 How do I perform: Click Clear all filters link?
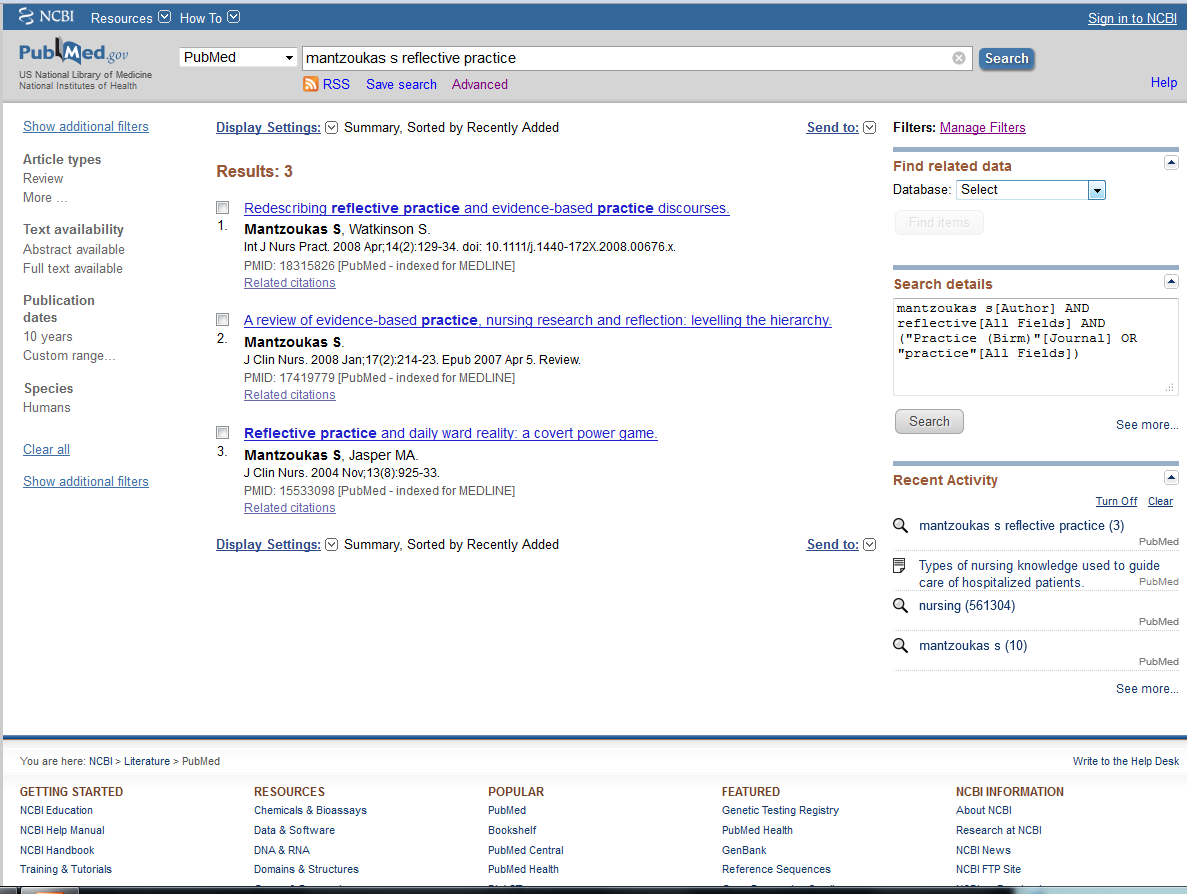[46, 449]
